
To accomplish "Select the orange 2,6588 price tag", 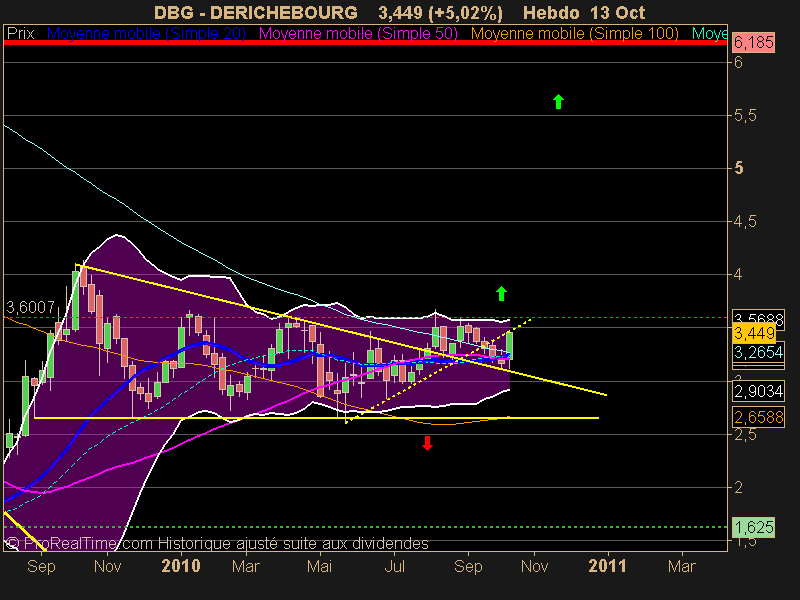I will 759,417.
